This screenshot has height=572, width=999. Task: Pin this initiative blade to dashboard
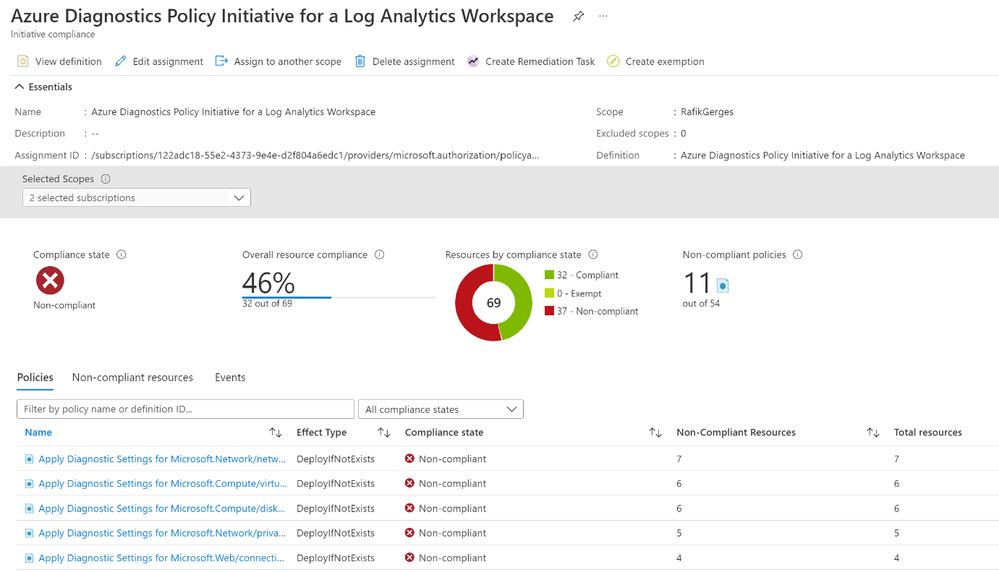pos(578,17)
